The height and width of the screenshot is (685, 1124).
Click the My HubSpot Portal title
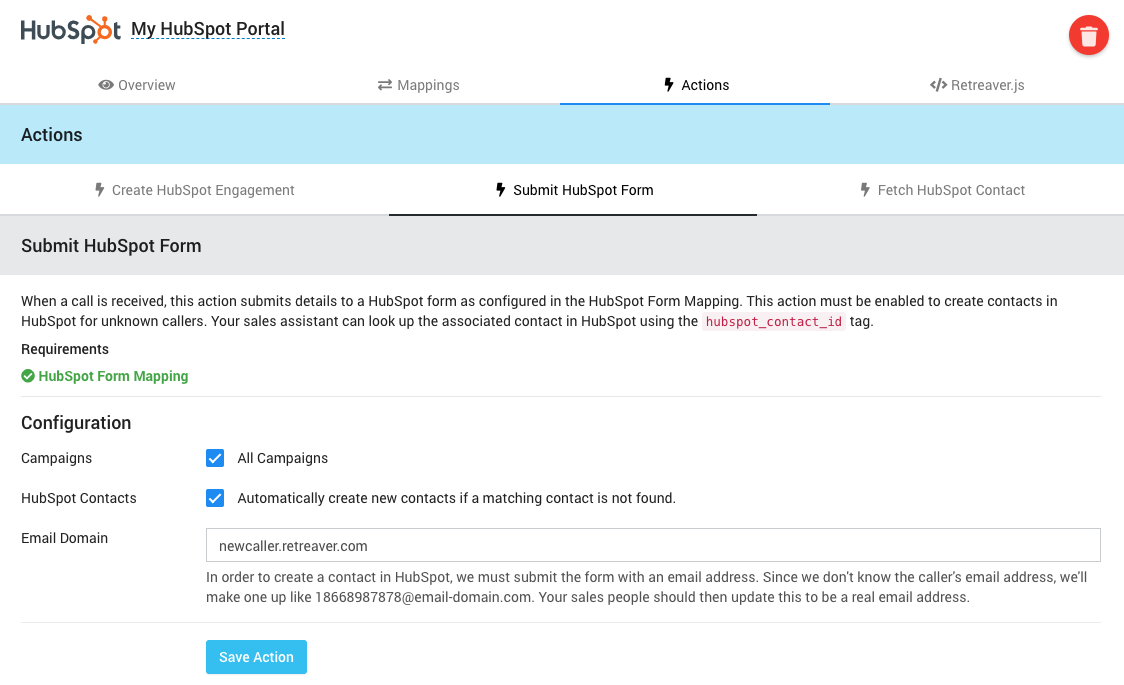coord(208,29)
